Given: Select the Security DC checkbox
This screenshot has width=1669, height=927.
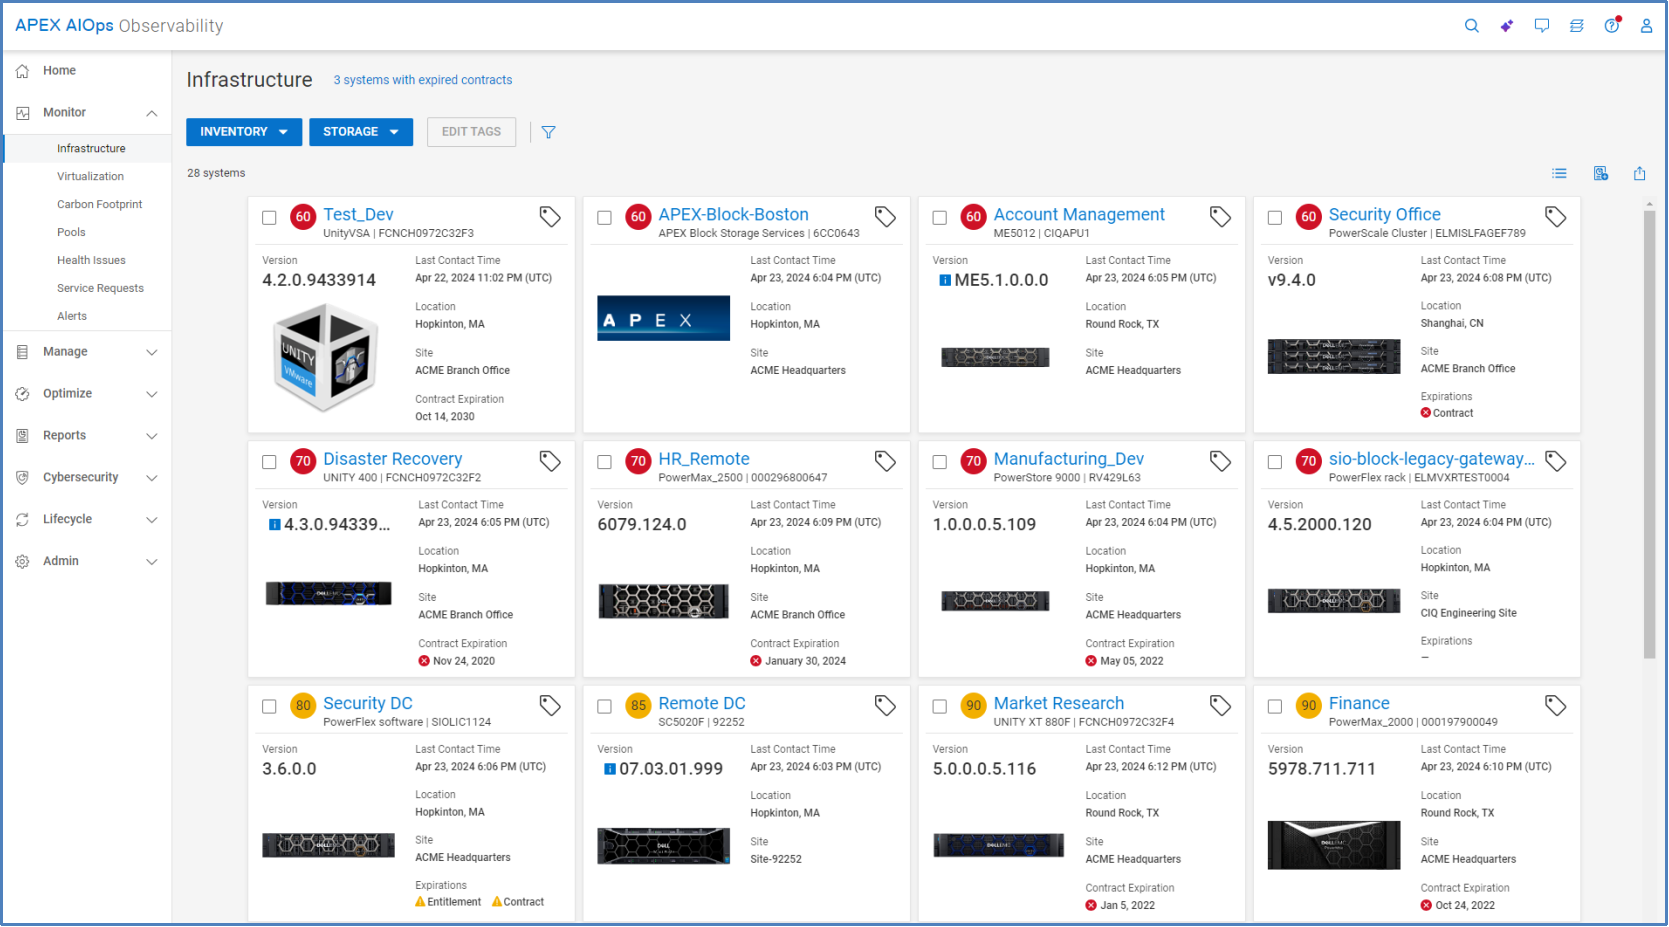Looking at the screenshot, I should click(269, 707).
